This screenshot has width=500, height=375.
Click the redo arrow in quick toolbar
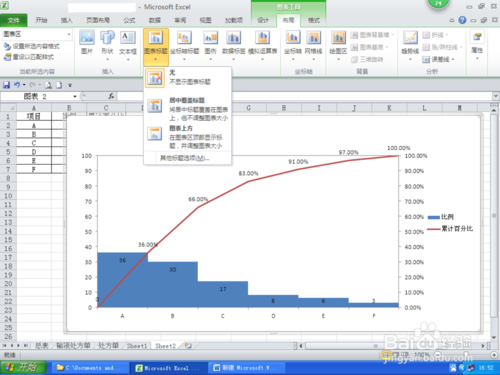coord(32,85)
